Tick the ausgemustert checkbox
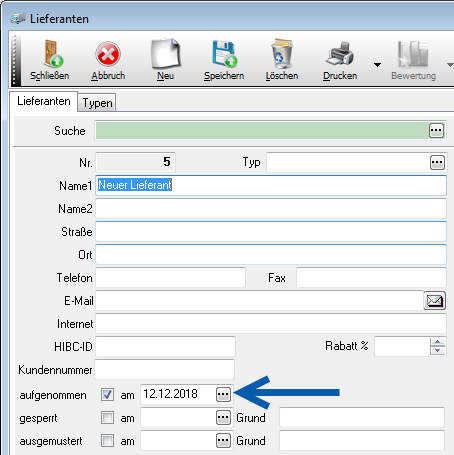 [107, 441]
